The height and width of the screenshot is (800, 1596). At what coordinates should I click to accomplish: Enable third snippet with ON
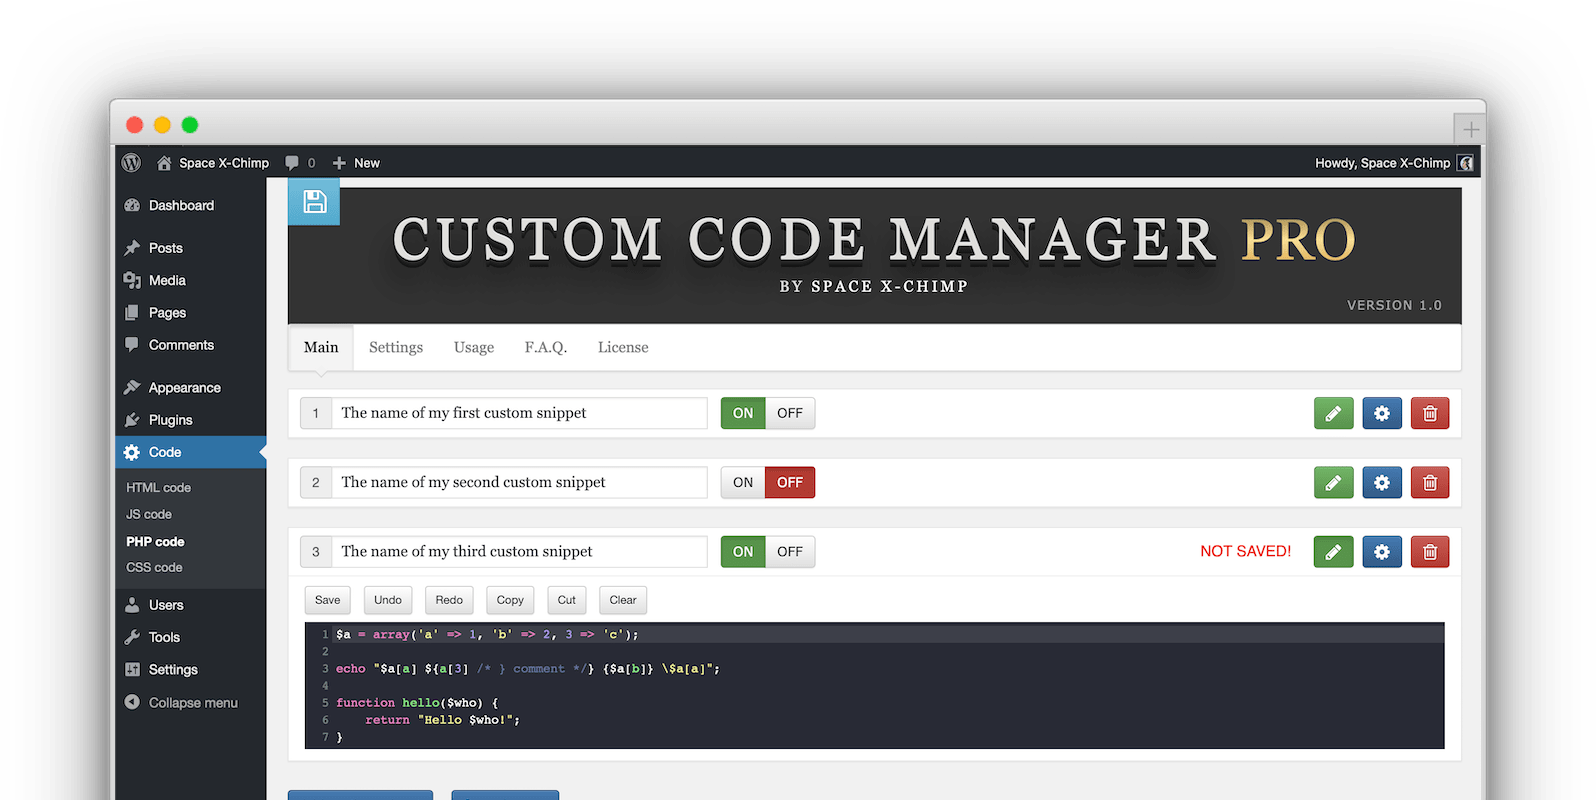[x=743, y=552]
